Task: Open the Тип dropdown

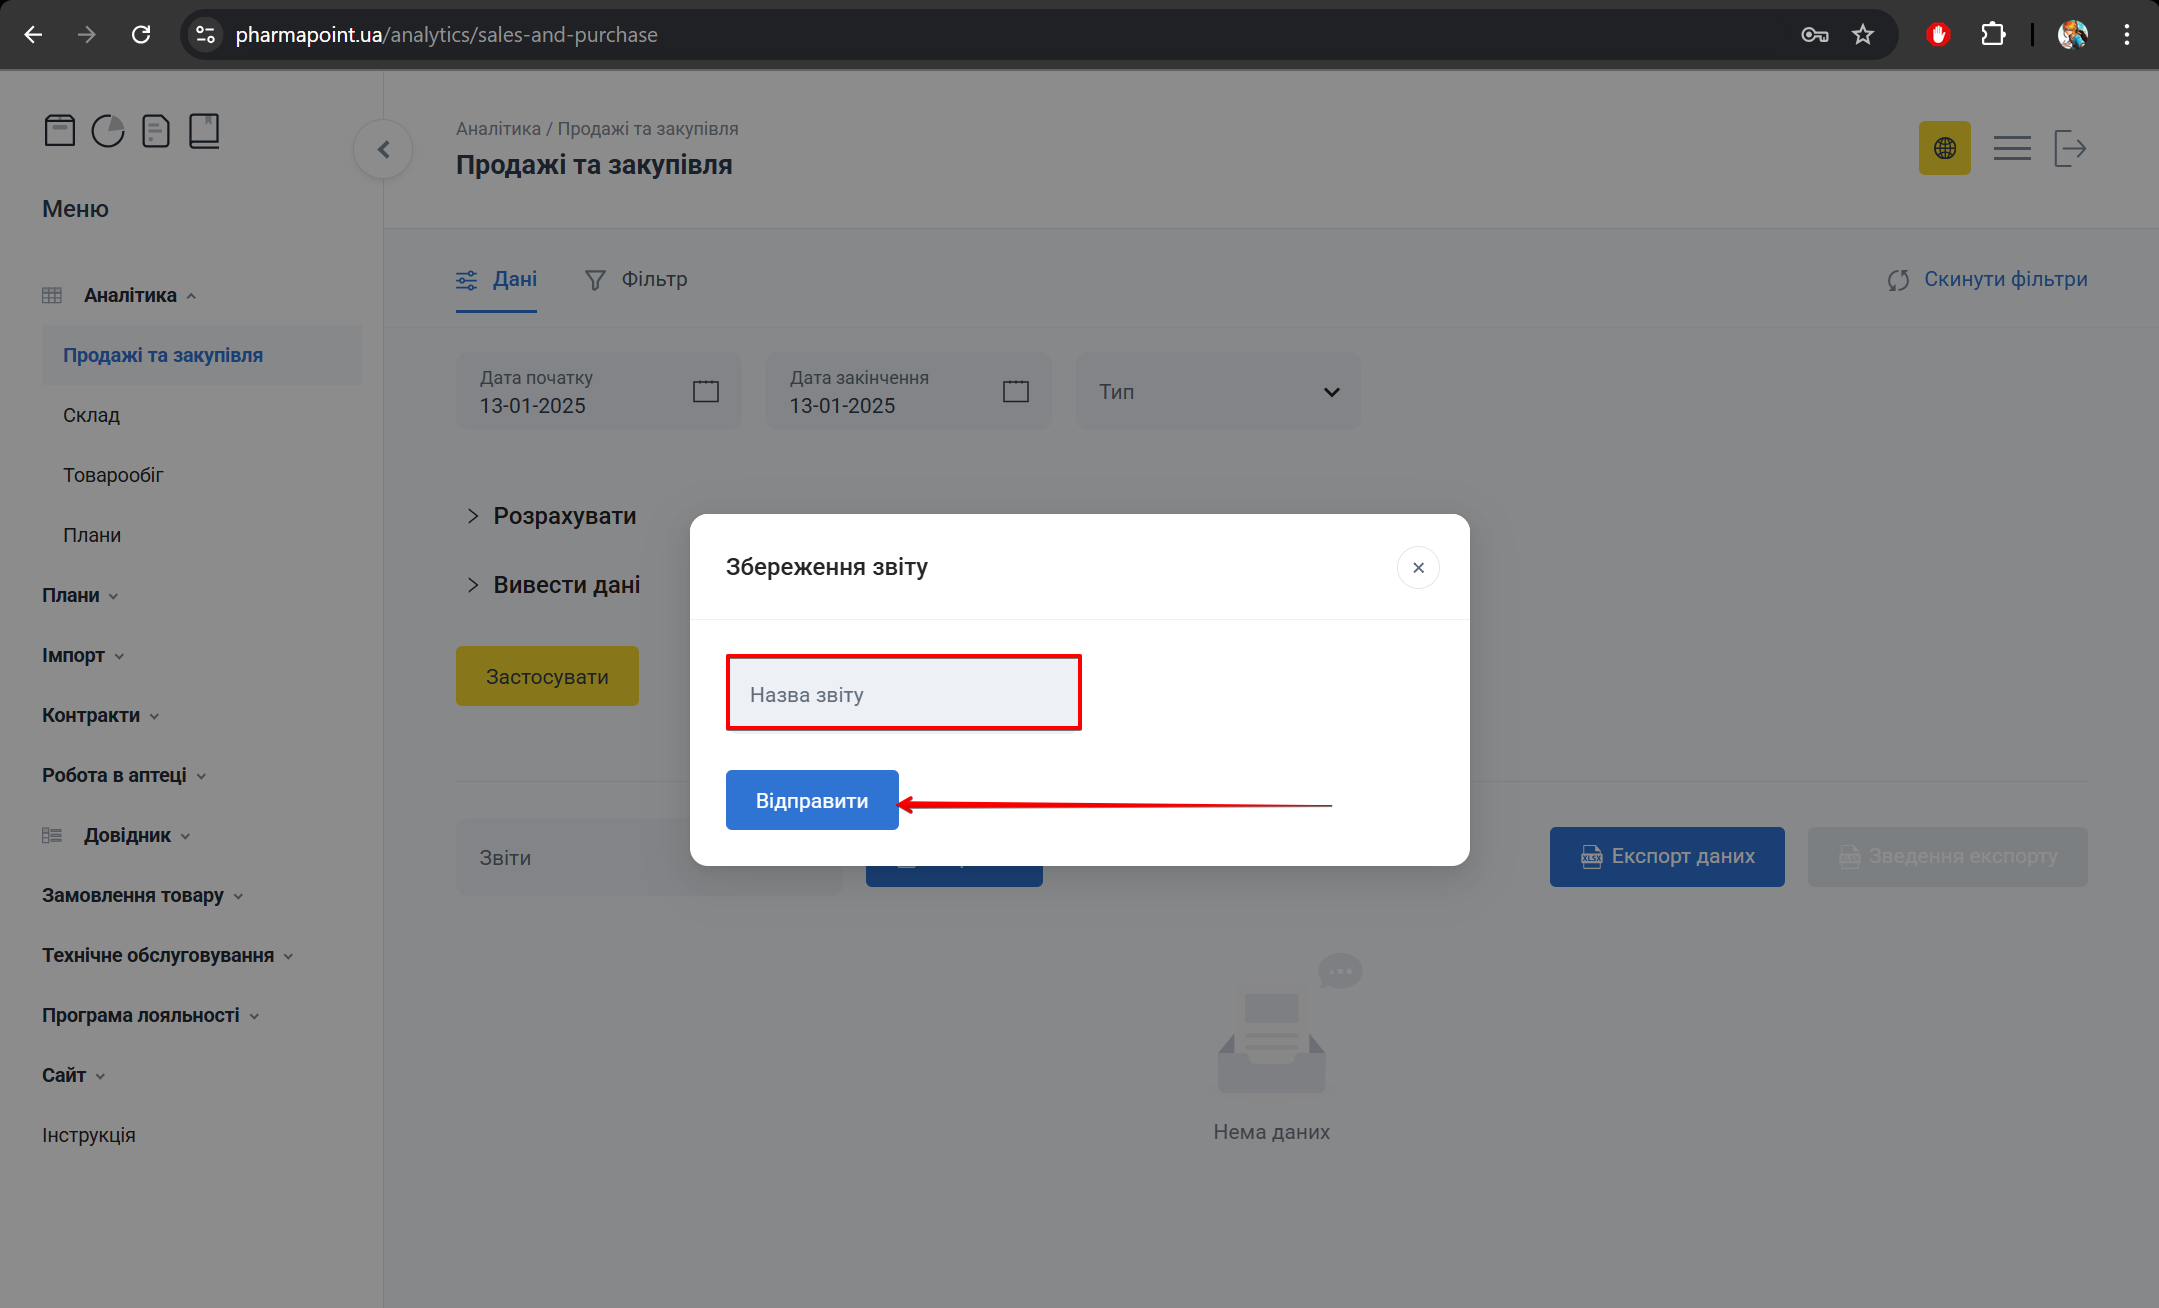Action: (1217, 392)
